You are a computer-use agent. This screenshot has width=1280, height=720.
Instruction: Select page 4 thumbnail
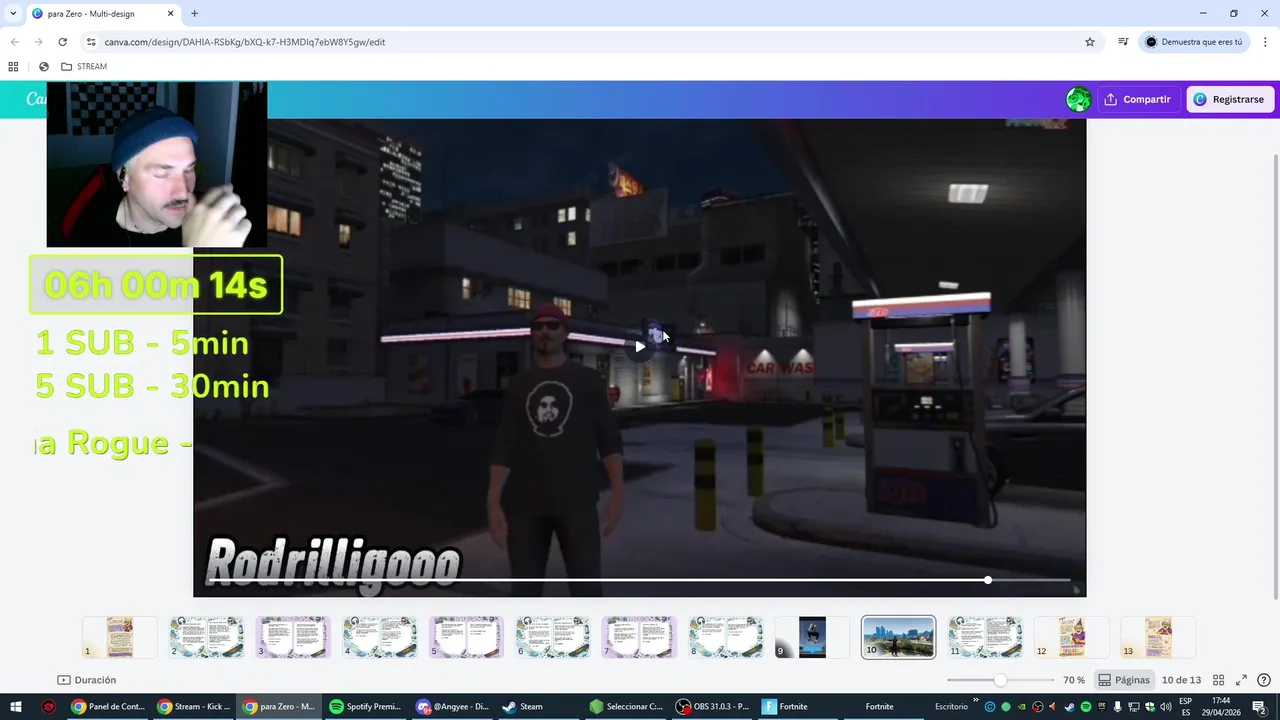pyautogui.click(x=380, y=637)
